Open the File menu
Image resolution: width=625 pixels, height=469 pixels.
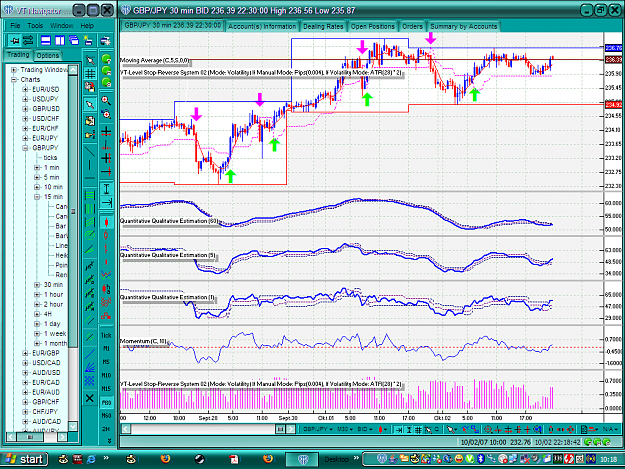tap(15, 26)
